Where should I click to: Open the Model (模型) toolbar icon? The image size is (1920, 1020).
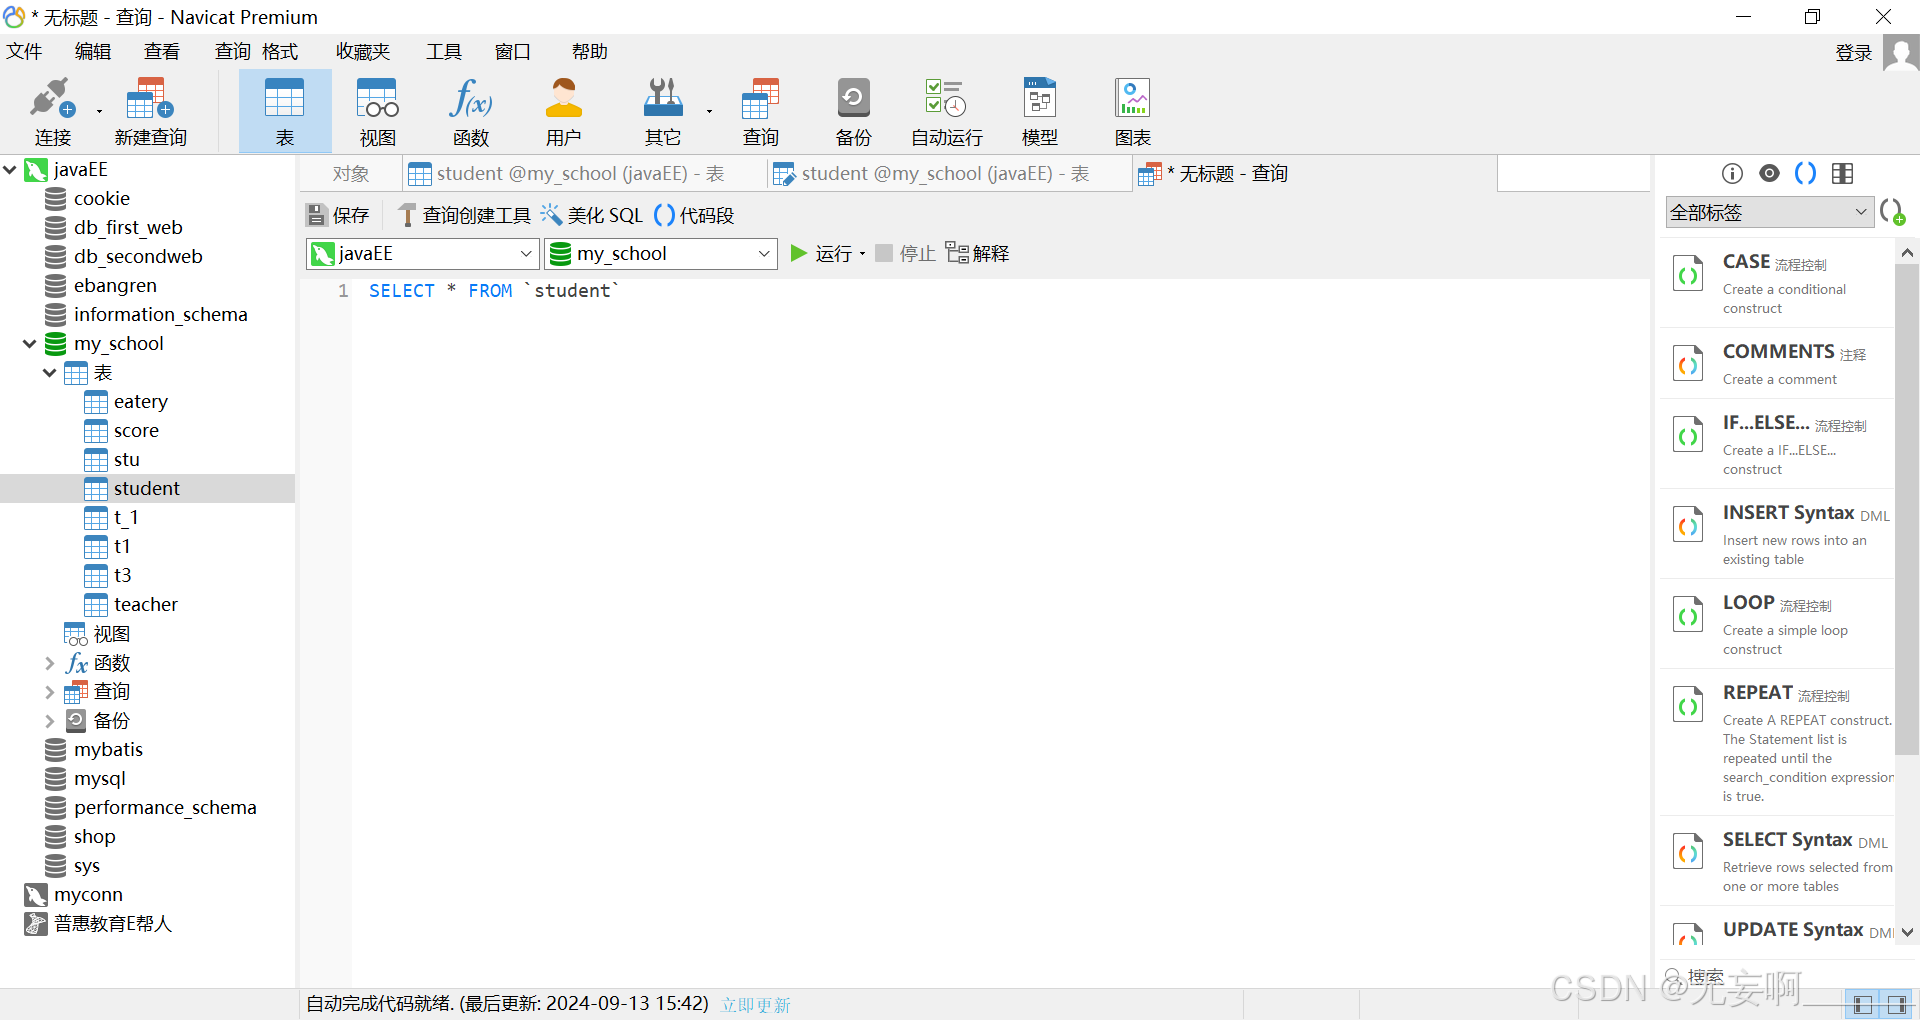(1040, 111)
